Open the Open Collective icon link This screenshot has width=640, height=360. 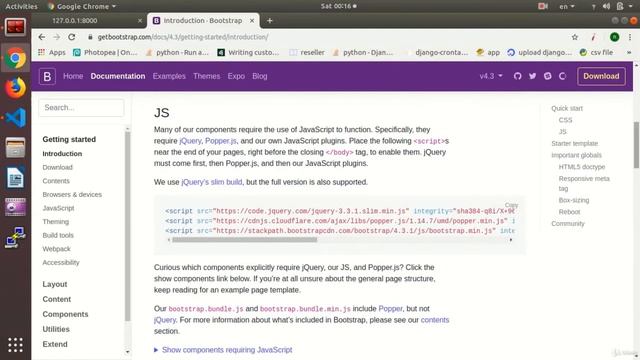(562, 76)
